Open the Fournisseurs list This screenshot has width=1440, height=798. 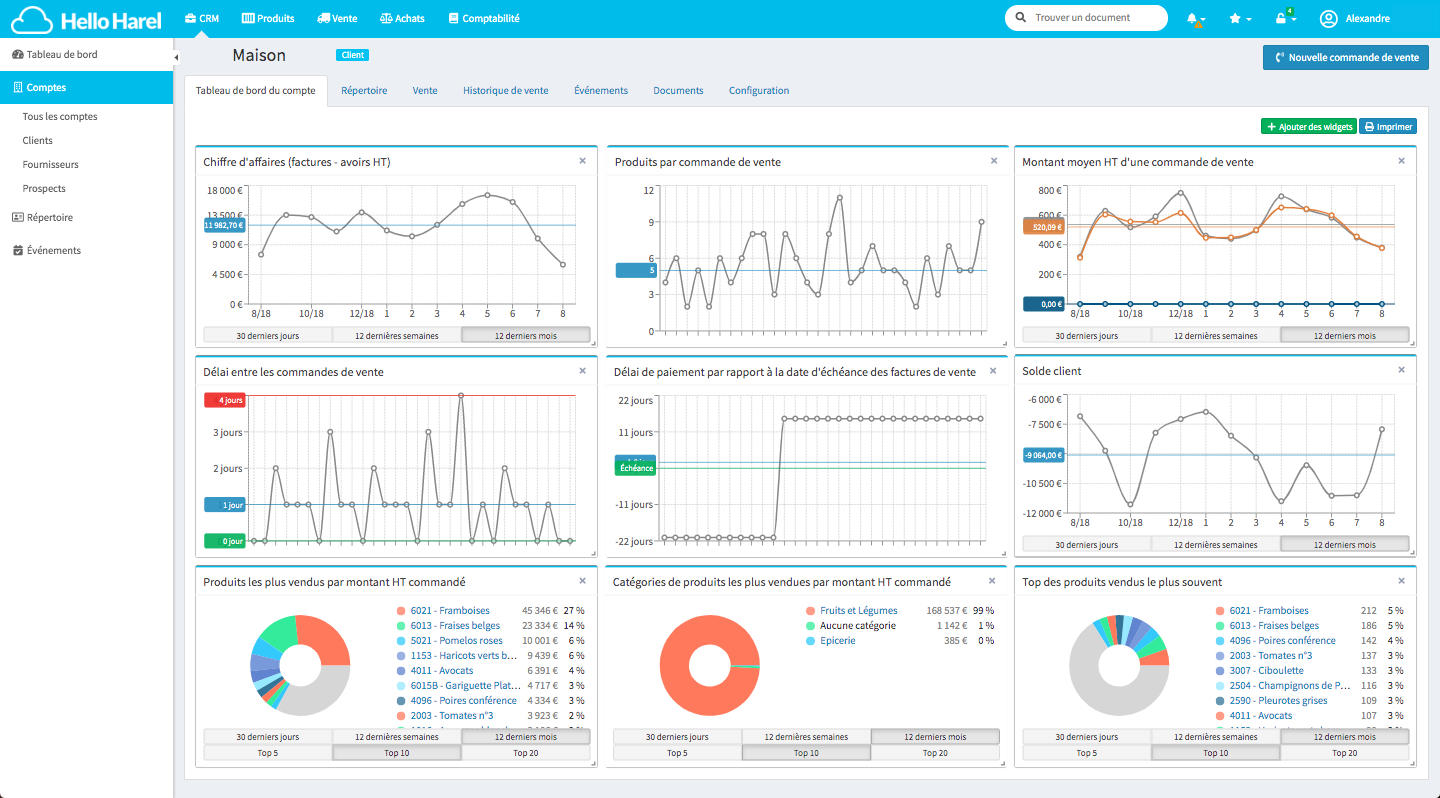click(51, 165)
